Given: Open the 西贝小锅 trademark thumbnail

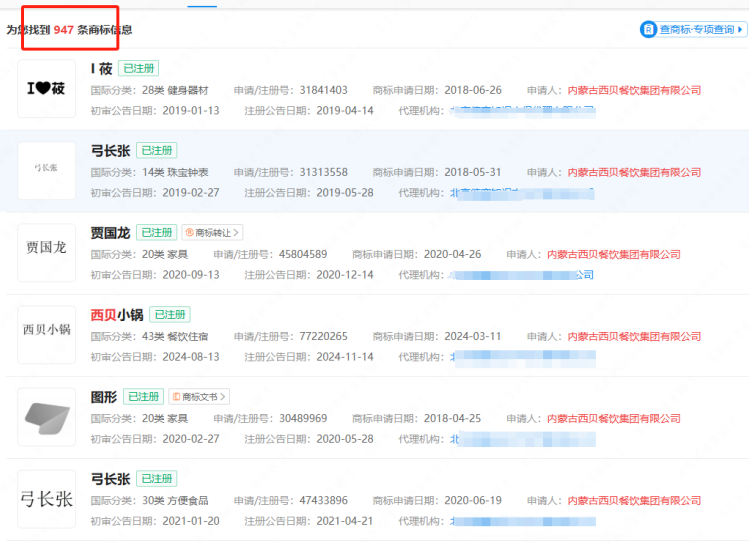Looking at the screenshot, I should click(x=46, y=335).
